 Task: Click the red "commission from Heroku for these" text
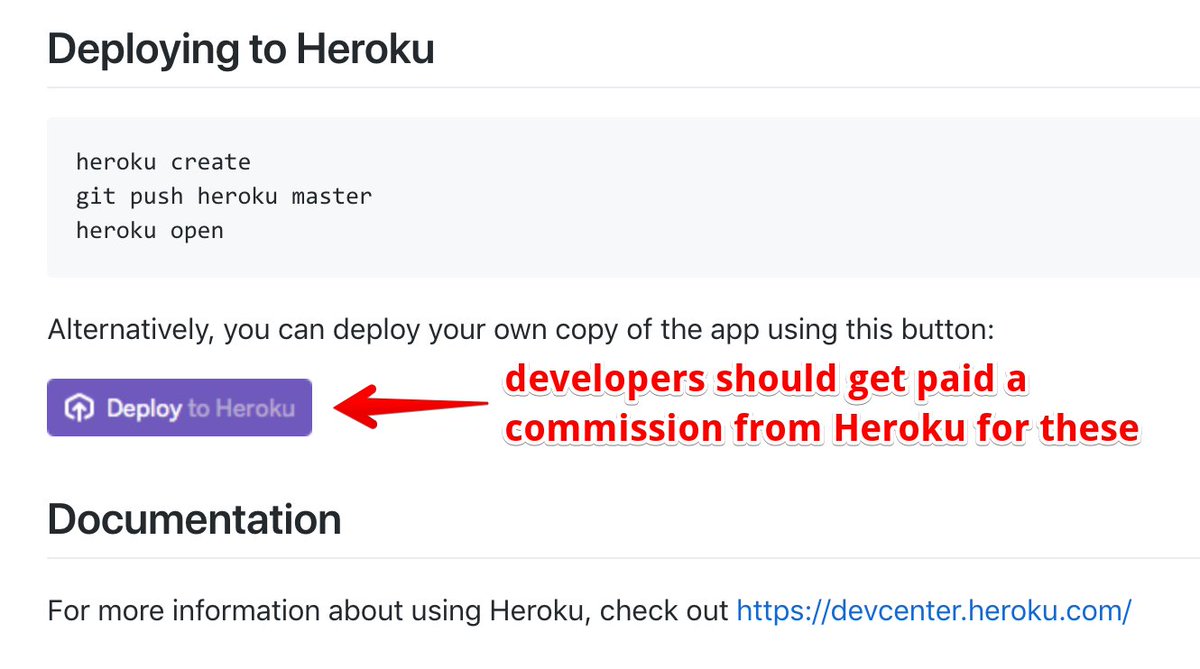point(821,428)
